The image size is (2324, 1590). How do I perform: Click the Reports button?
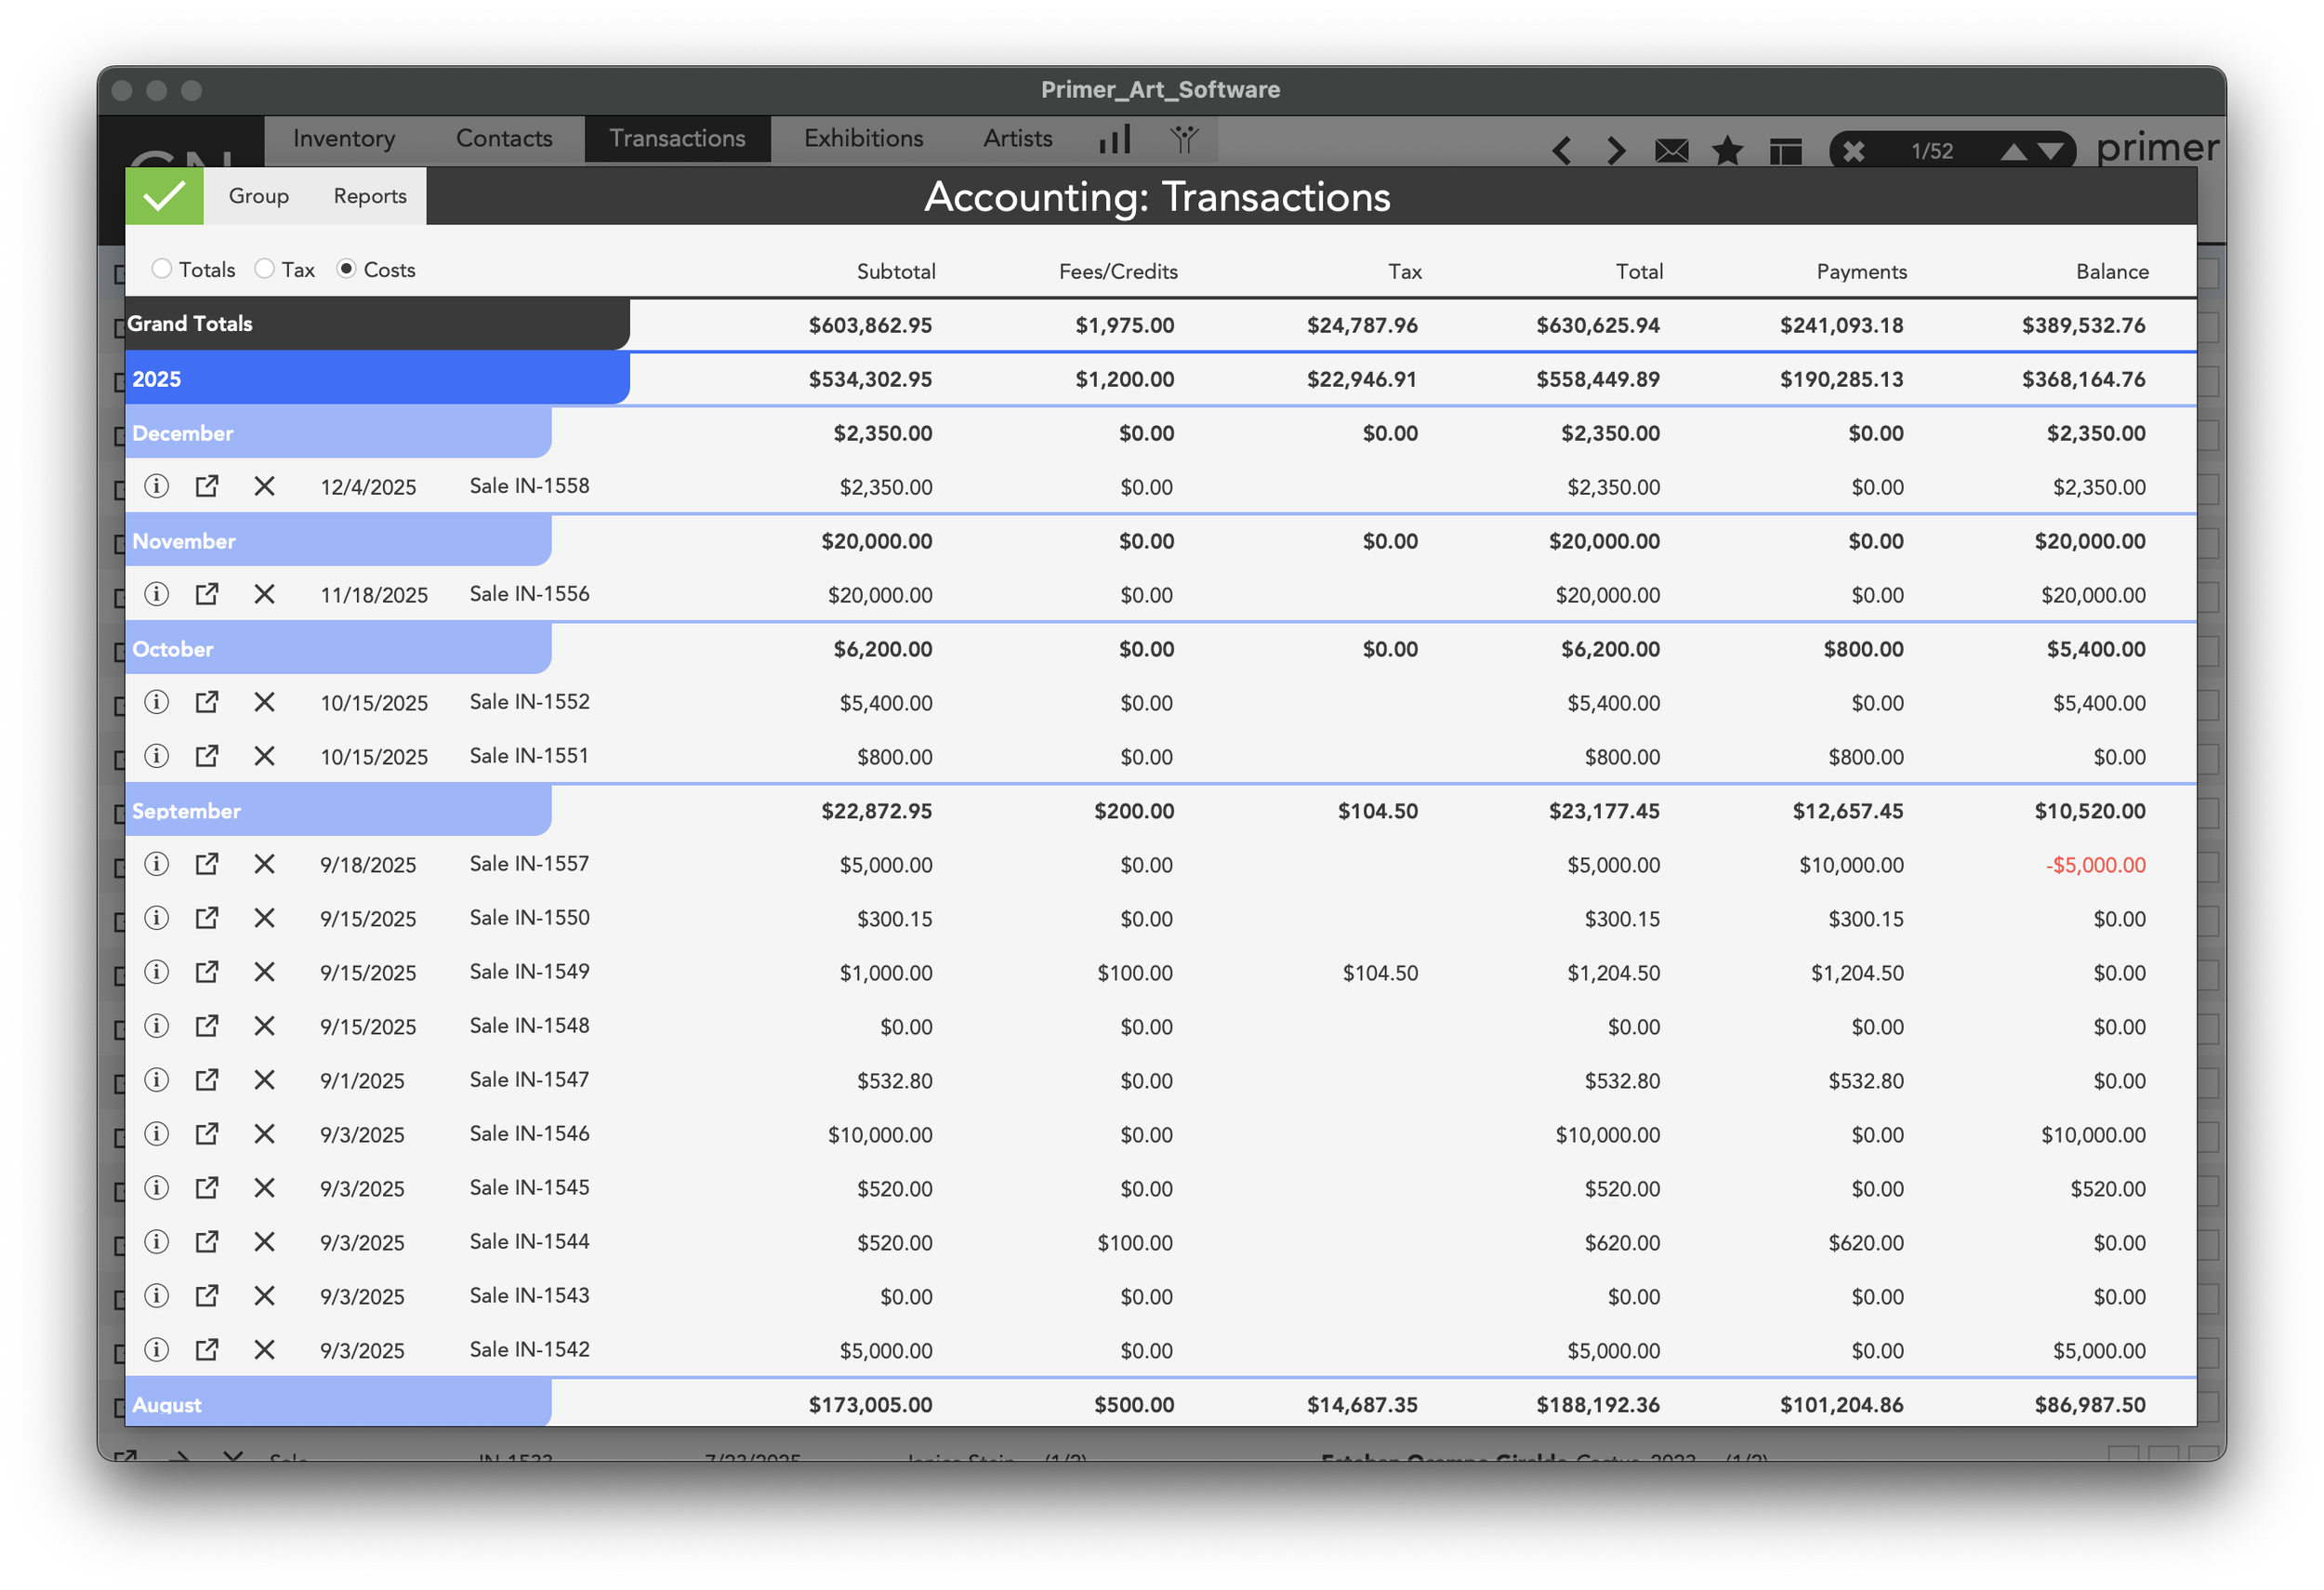tap(369, 195)
